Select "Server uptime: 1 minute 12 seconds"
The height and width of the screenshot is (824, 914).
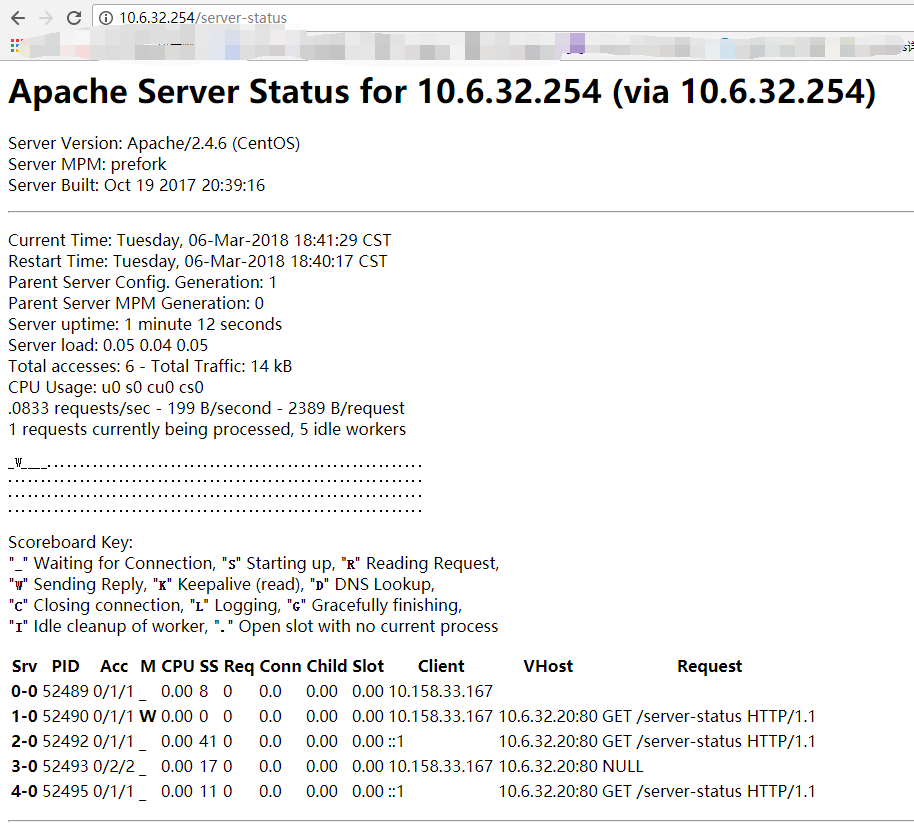[x=145, y=324]
